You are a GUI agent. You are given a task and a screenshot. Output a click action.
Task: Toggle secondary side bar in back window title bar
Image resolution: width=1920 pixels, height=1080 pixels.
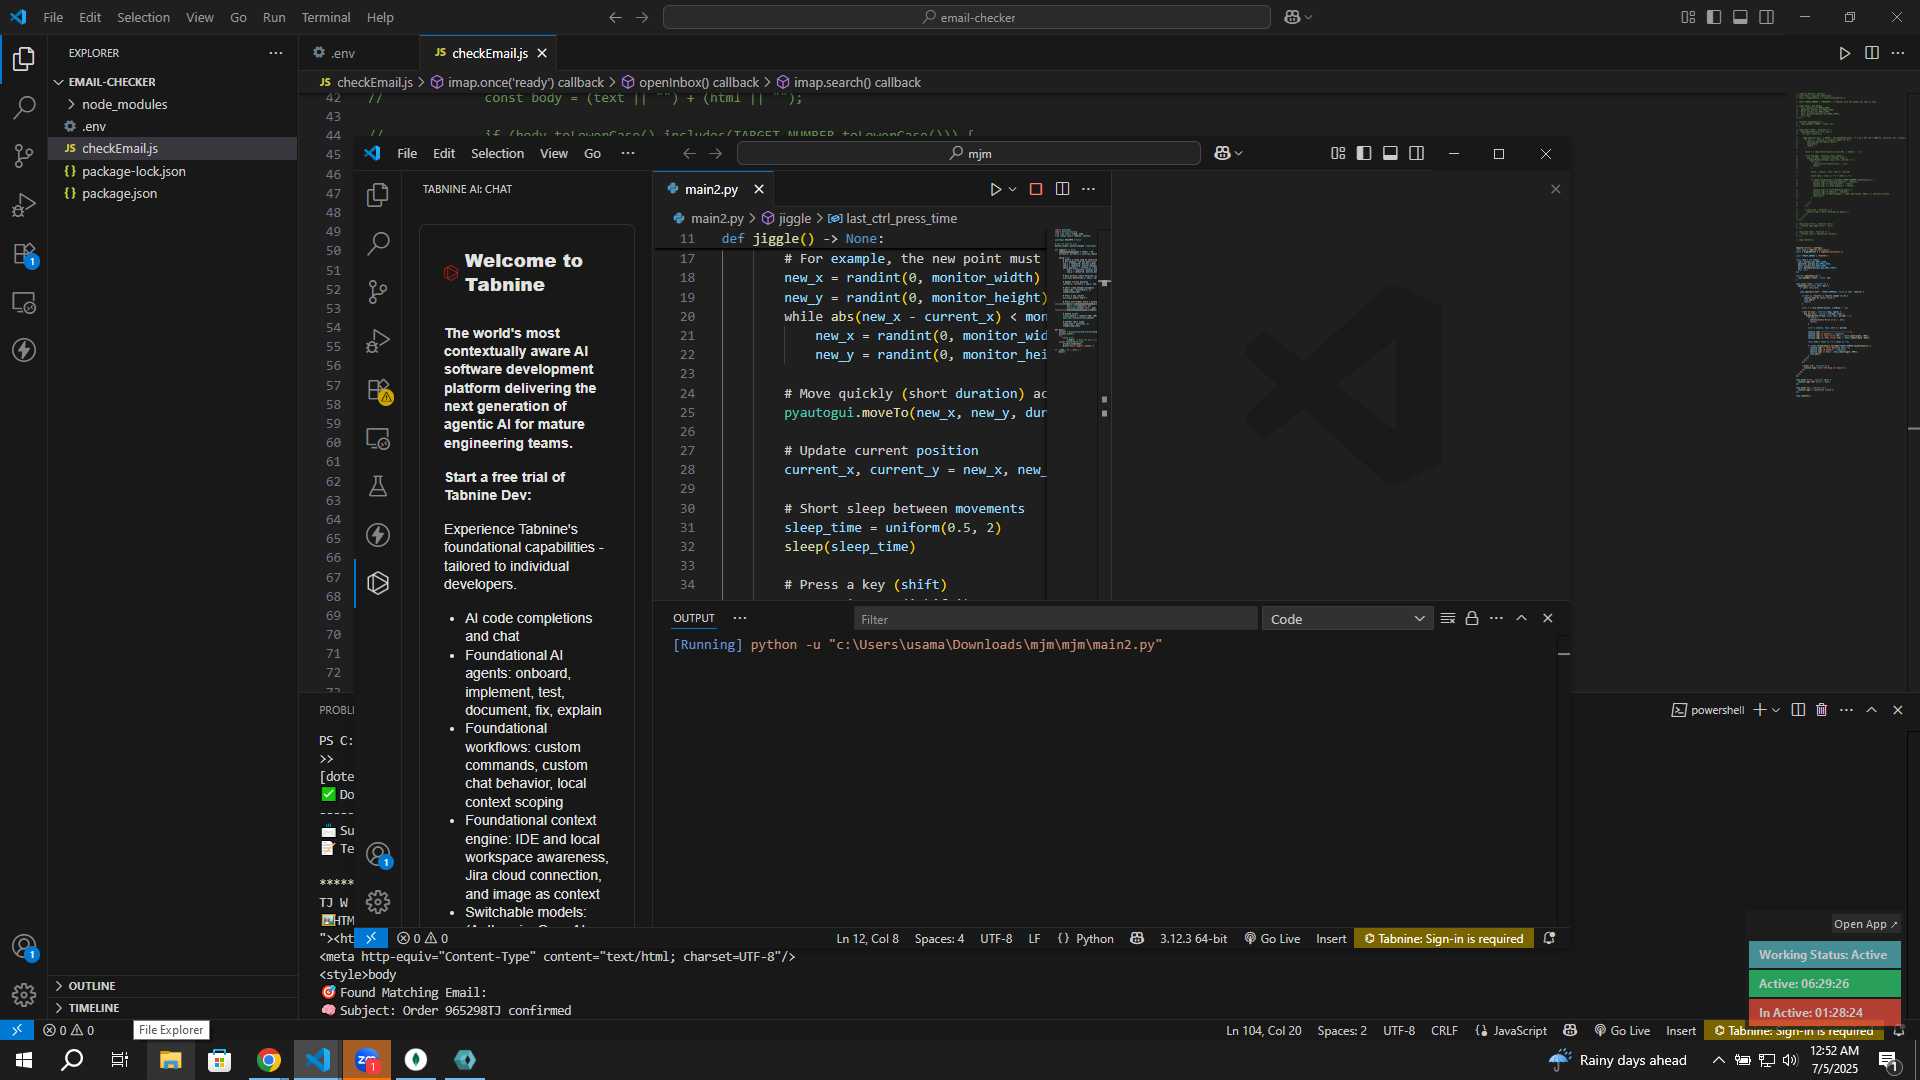(1767, 17)
